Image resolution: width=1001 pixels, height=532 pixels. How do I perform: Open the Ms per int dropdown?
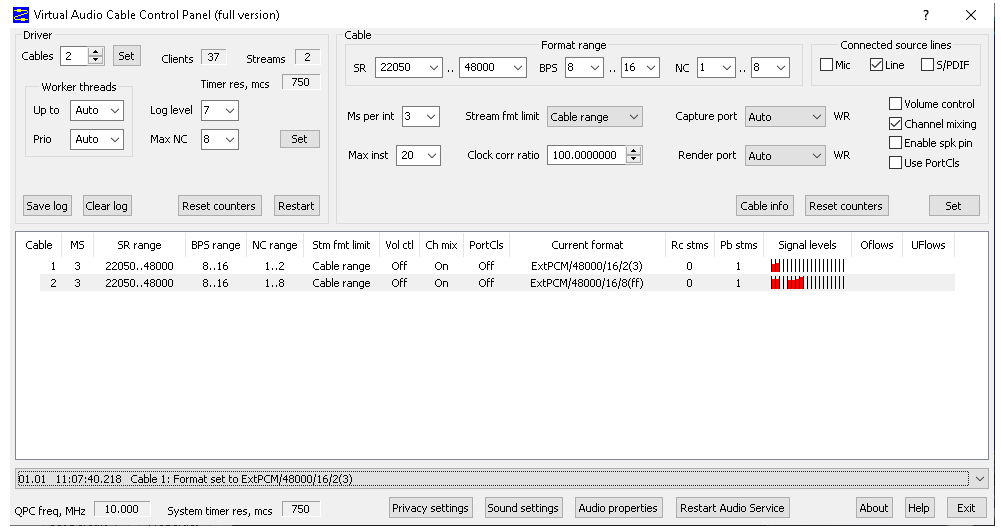click(421, 116)
